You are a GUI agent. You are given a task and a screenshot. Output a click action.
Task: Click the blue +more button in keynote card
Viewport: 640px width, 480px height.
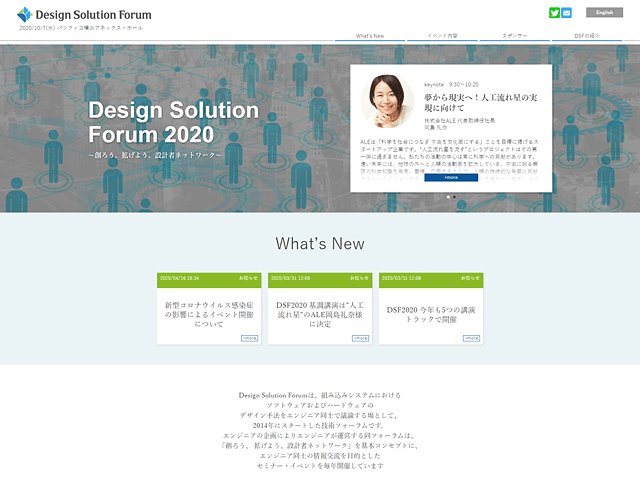451,178
